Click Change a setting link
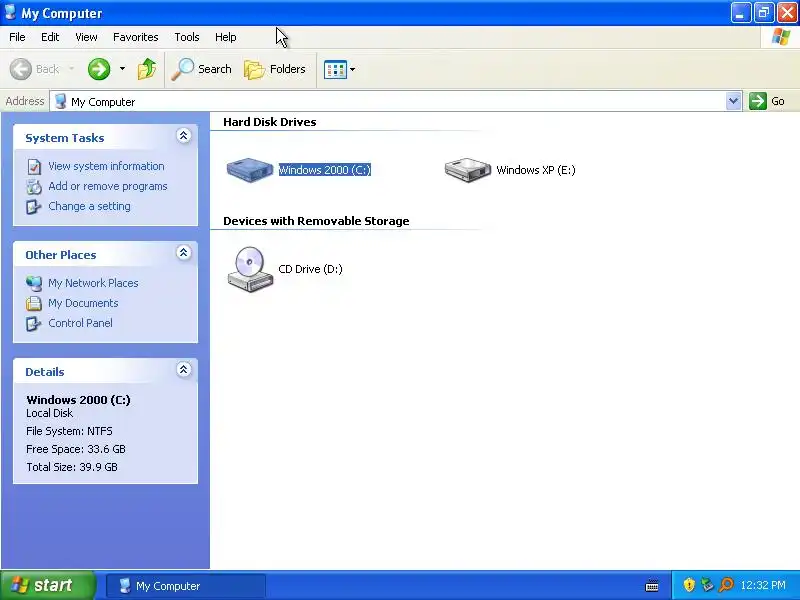800x600 pixels. (x=89, y=206)
